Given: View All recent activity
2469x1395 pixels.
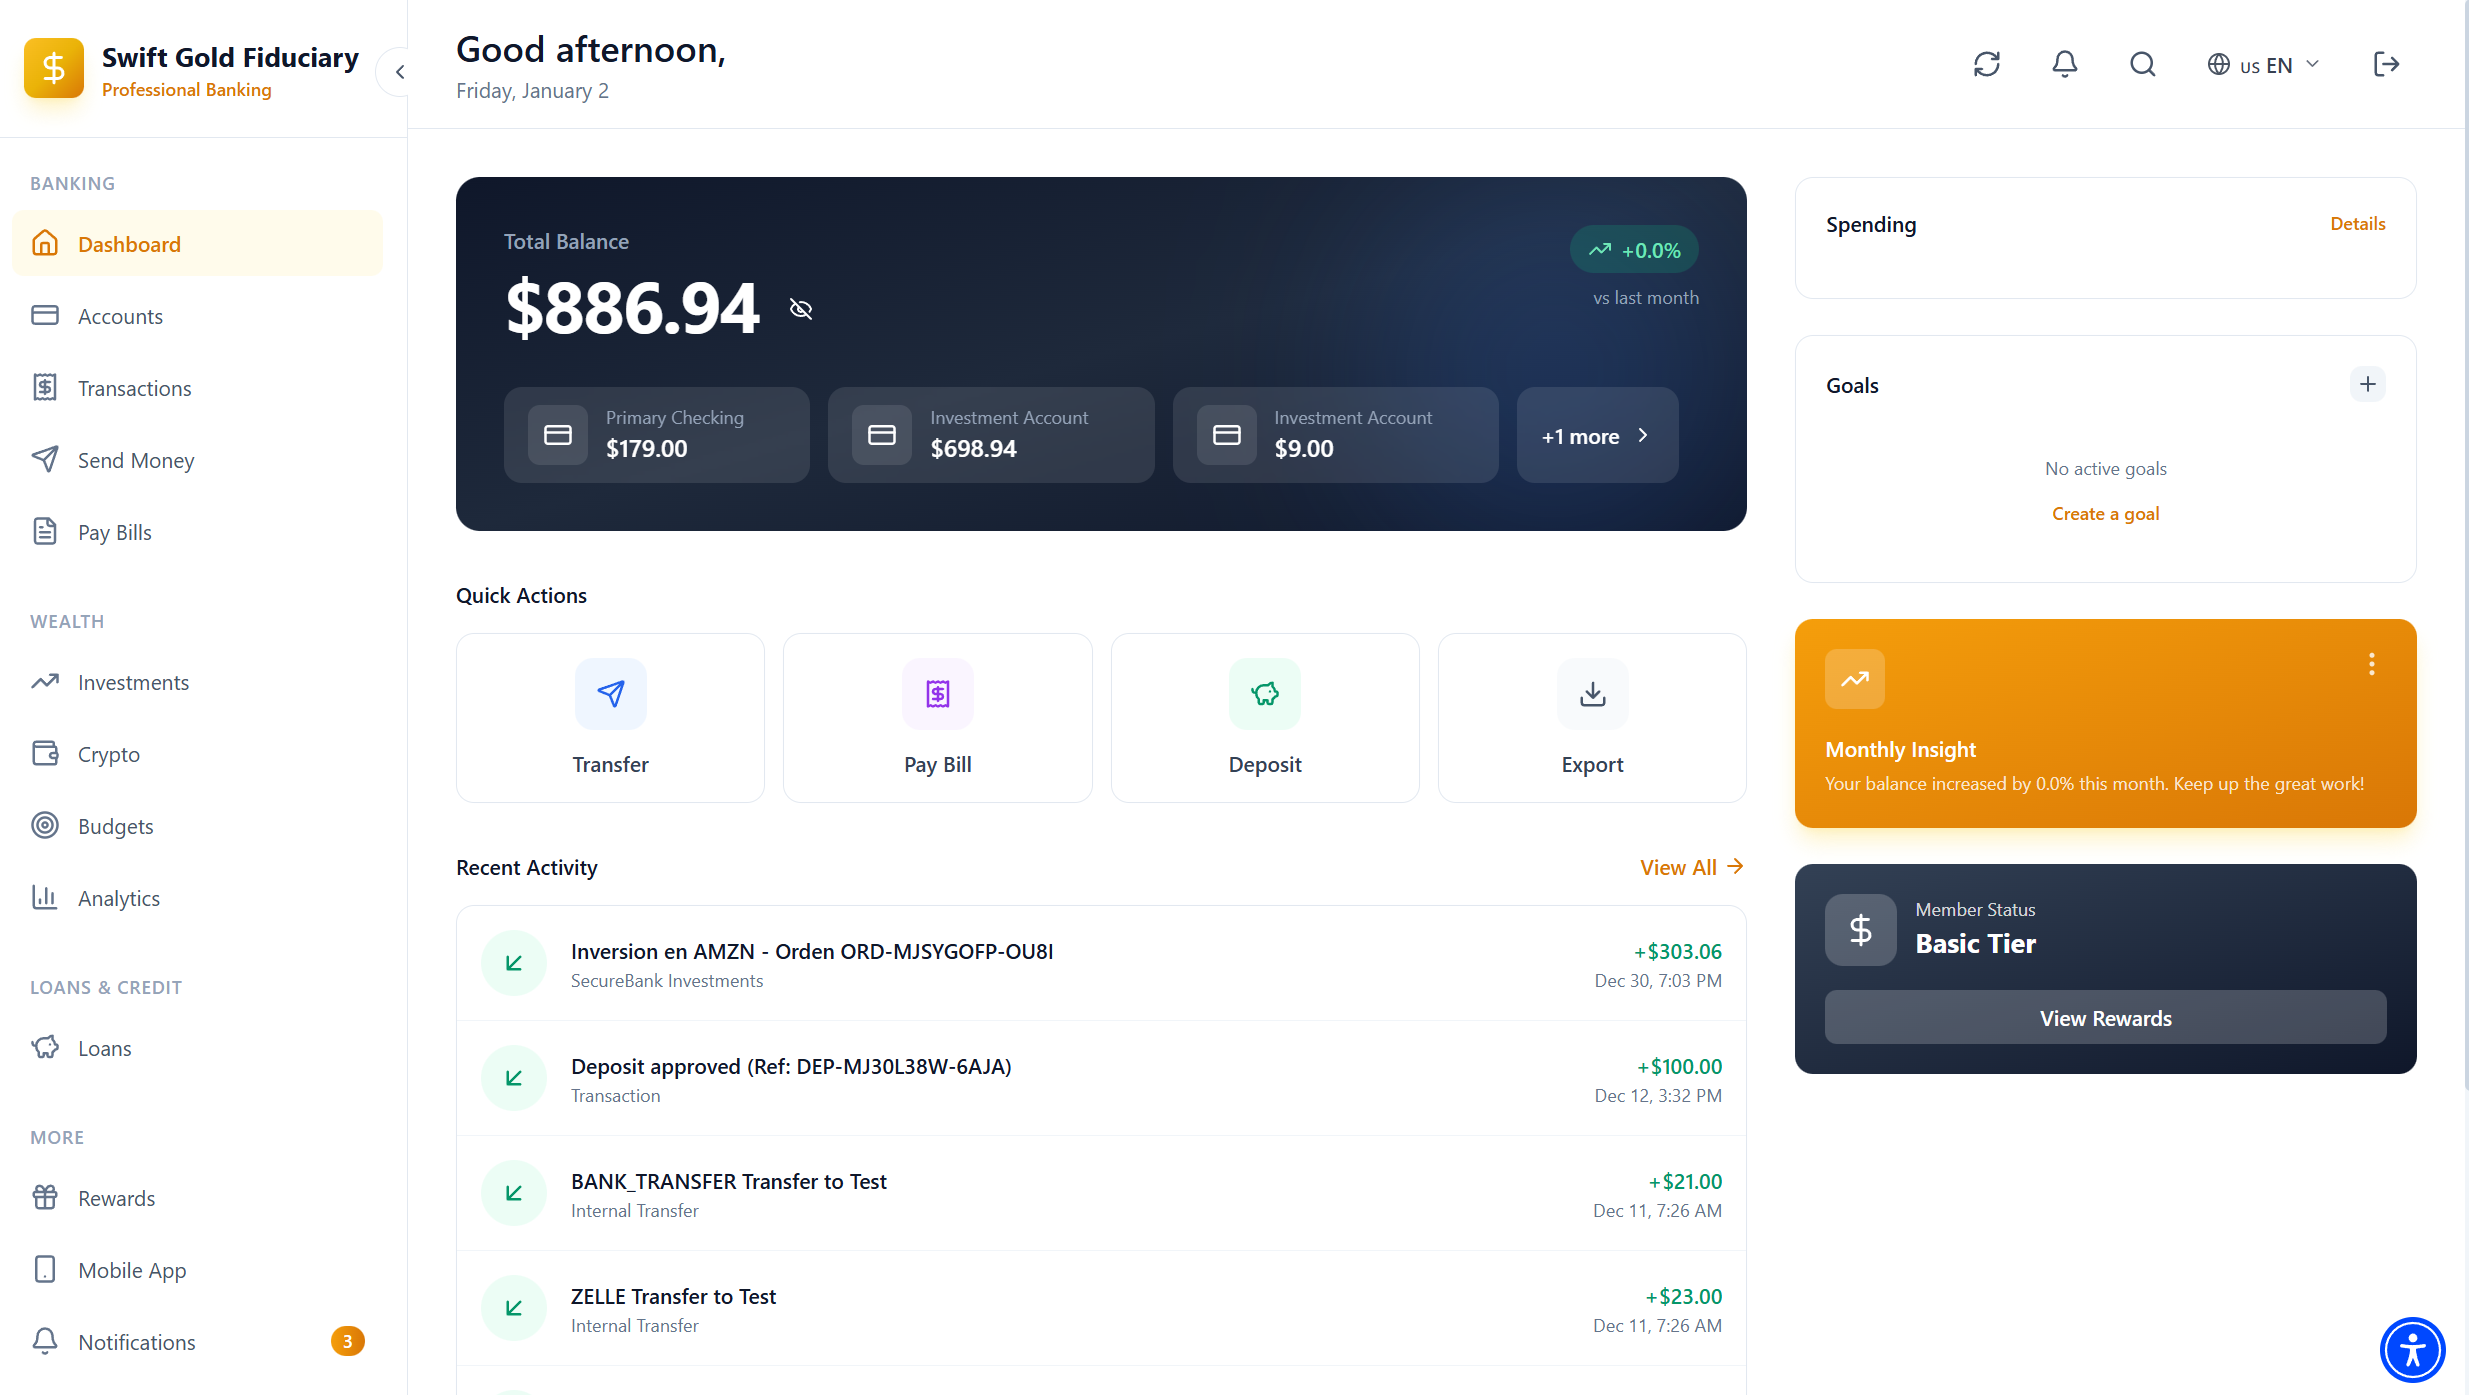Looking at the screenshot, I should point(1690,866).
